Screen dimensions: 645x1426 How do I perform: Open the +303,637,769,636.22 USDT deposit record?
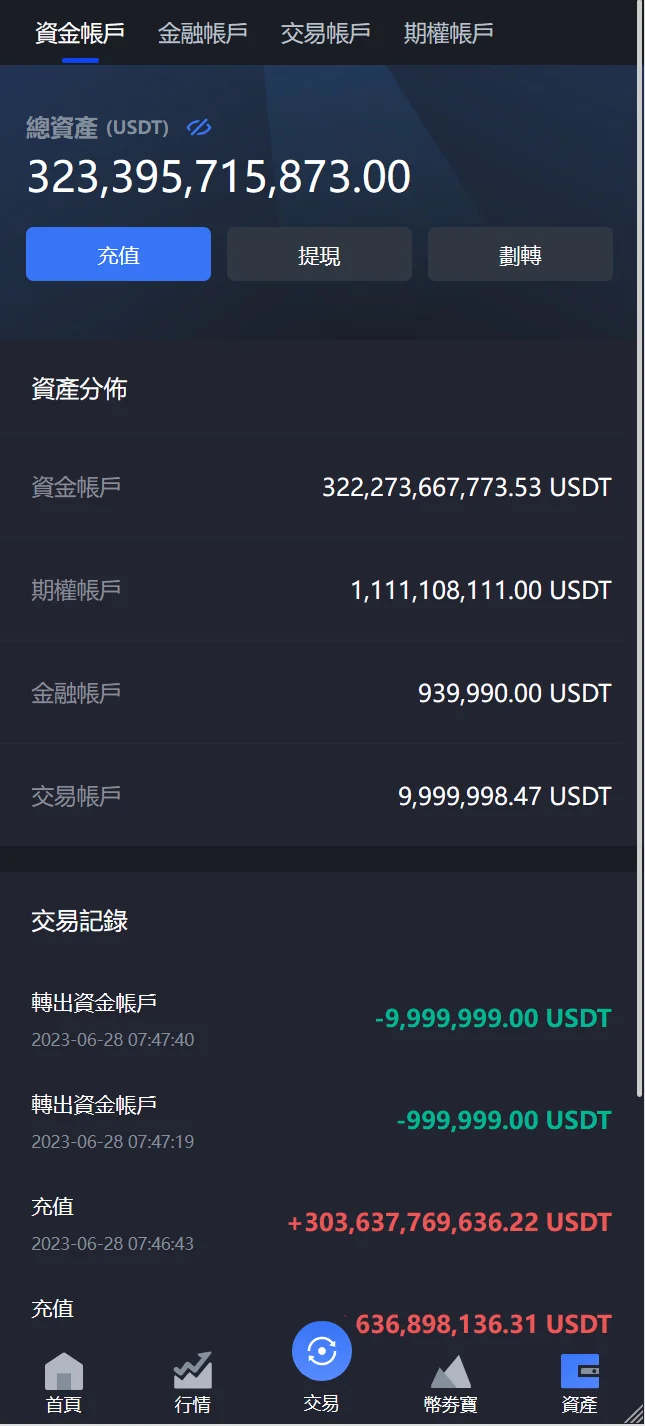tap(320, 1223)
